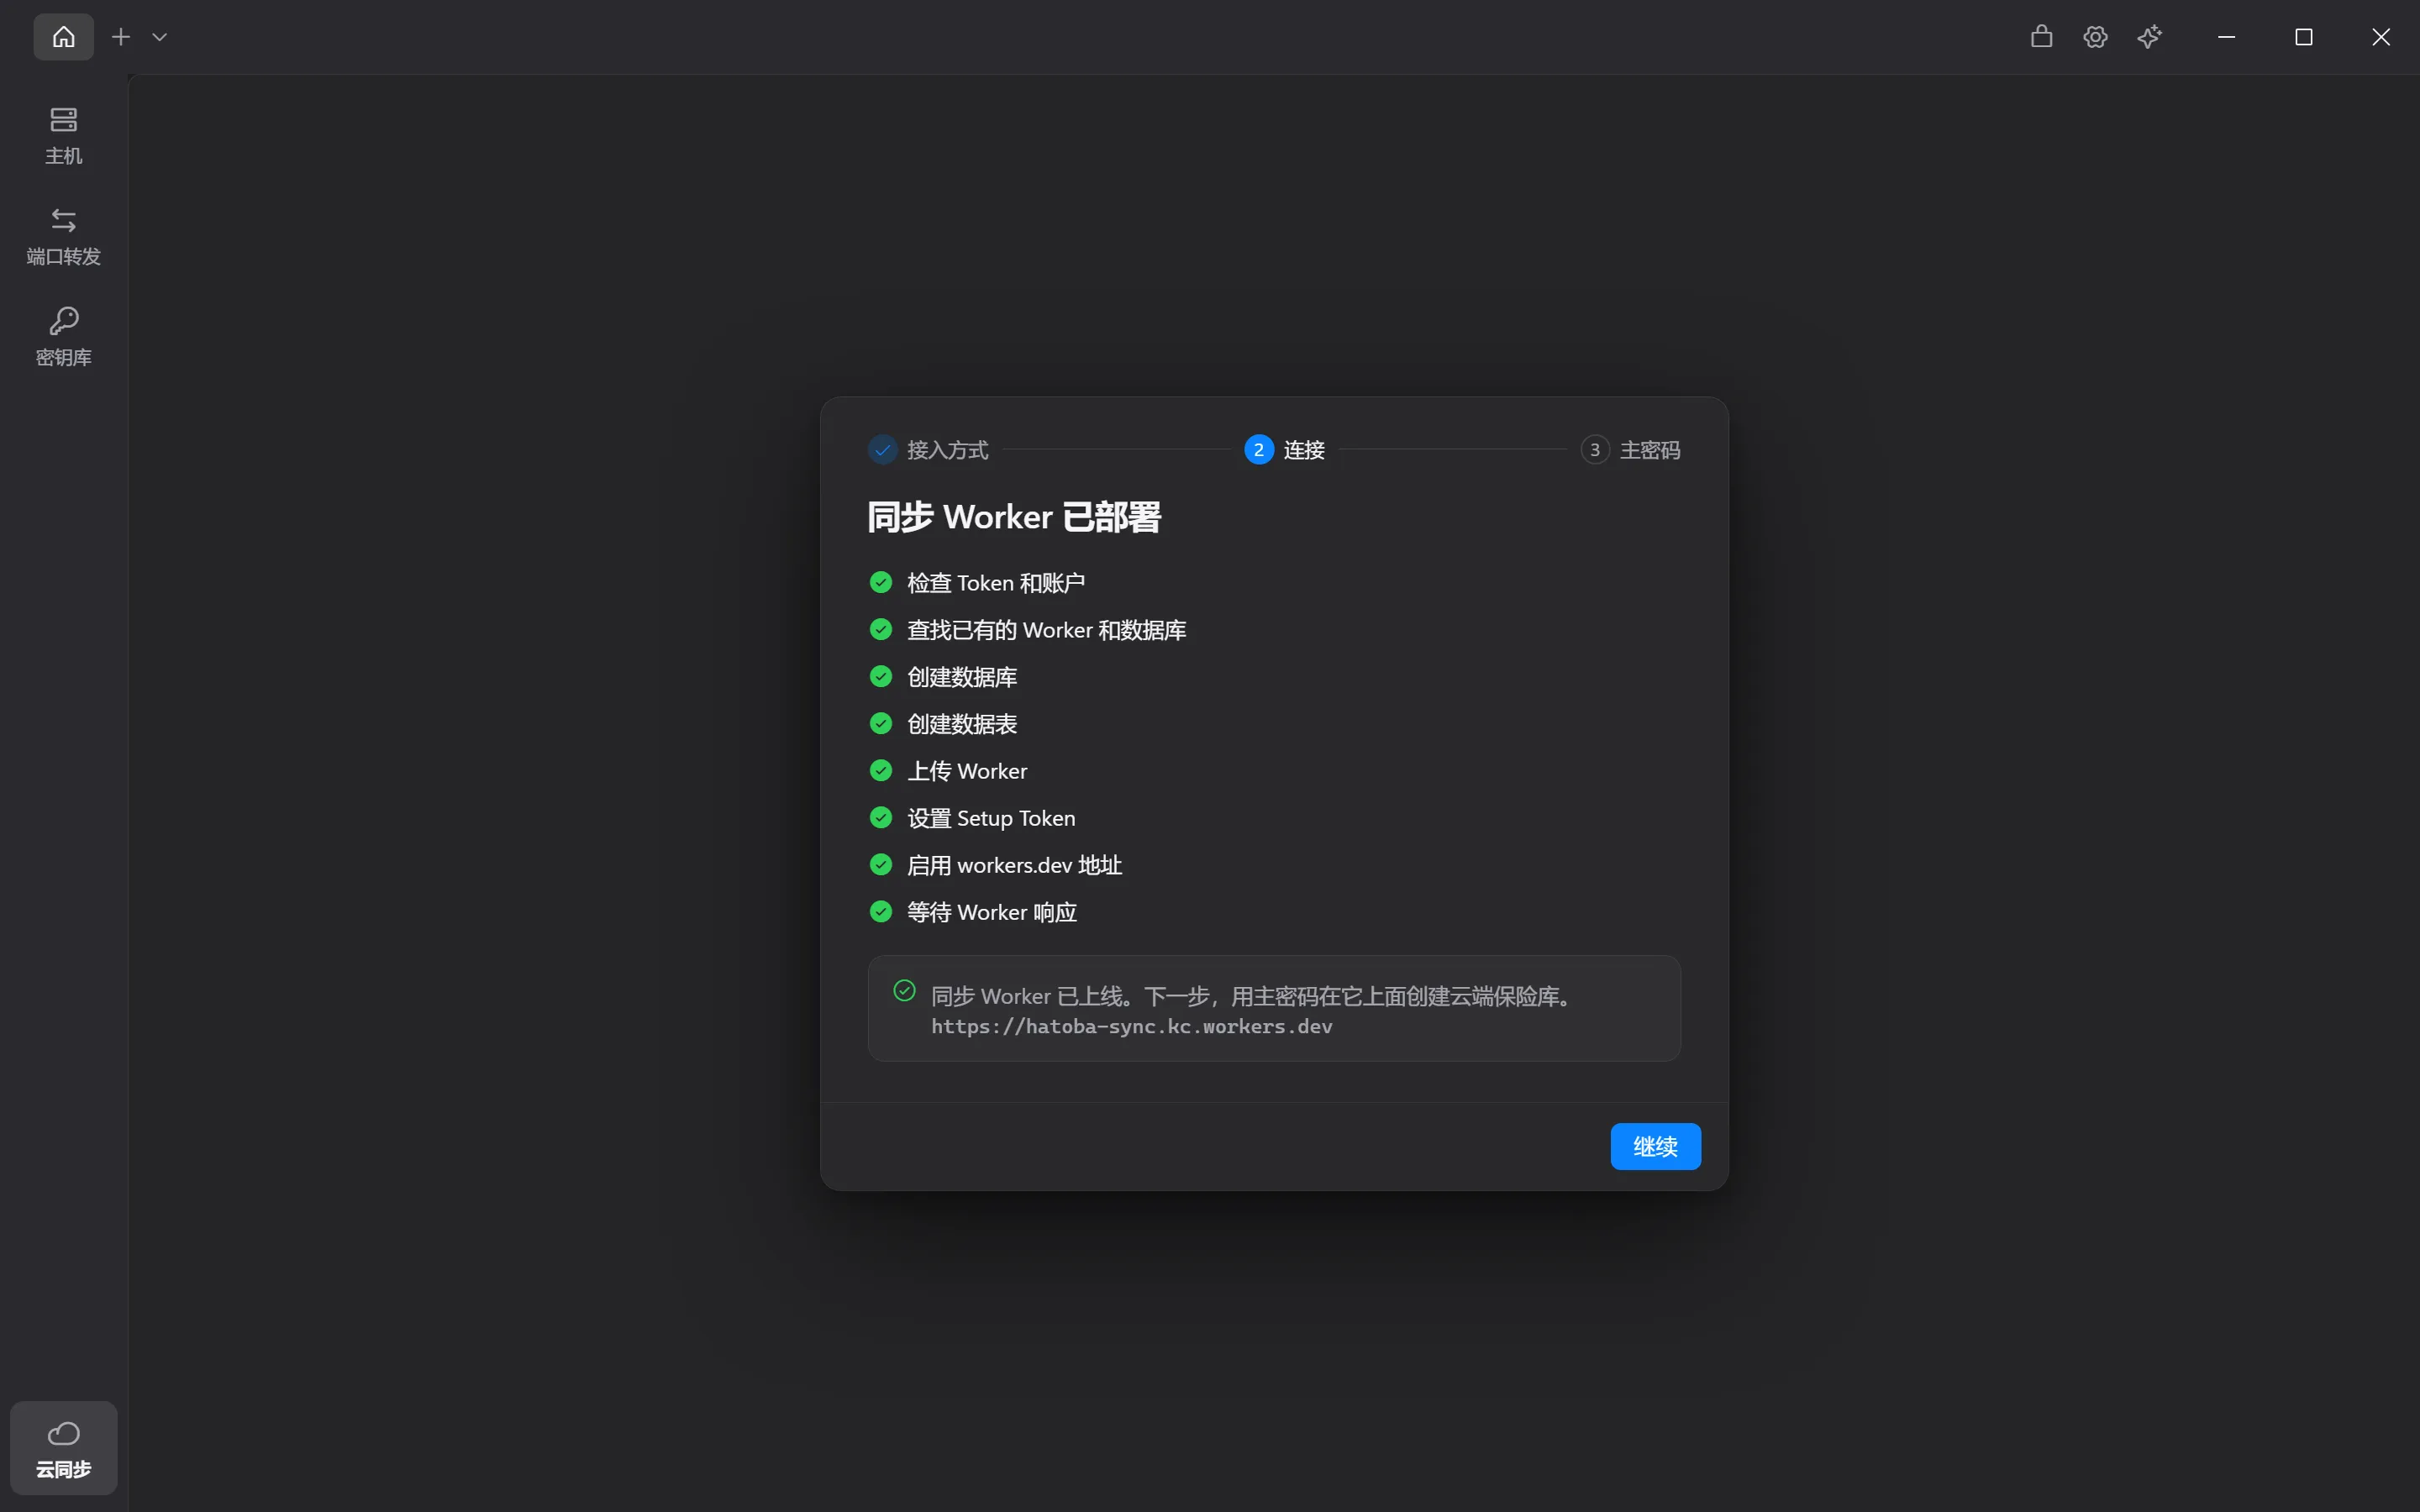Select the 云同步 cloud sync section
Viewport: 2420px width, 1512px height.
(63, 1448)
